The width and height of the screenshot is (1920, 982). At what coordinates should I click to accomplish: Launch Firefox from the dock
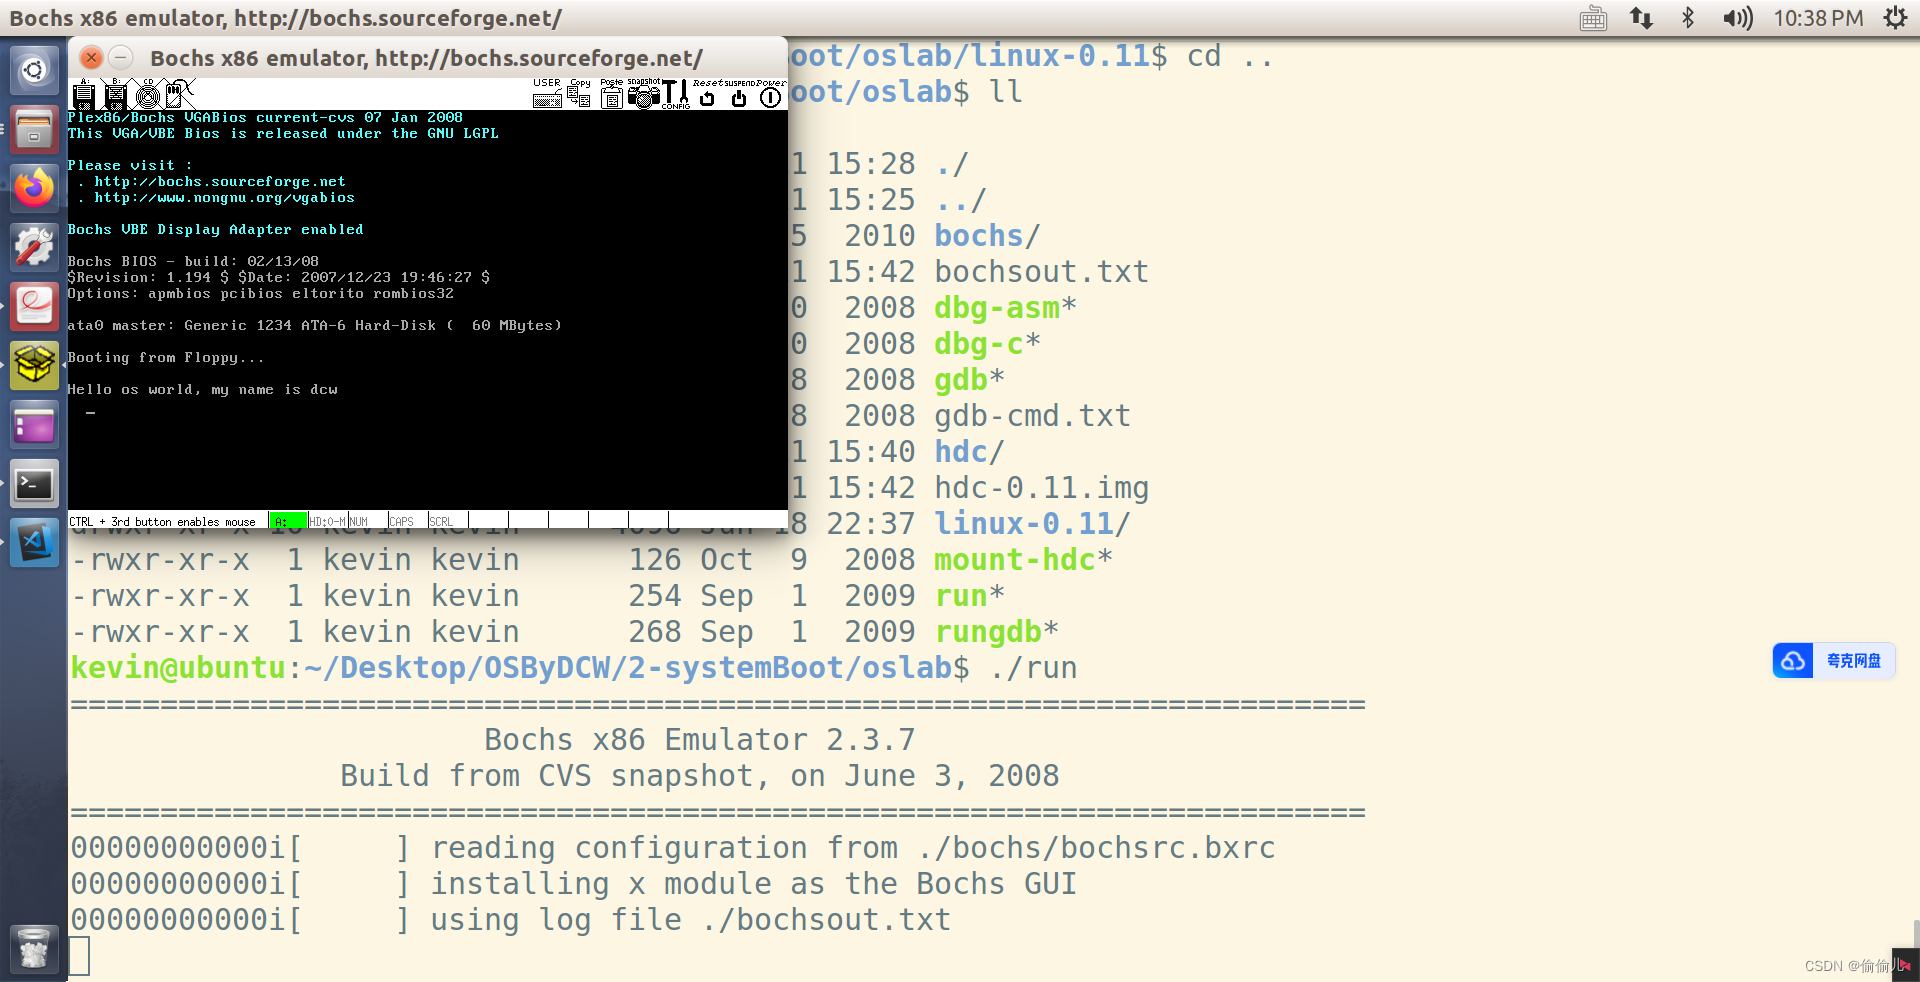34,188
